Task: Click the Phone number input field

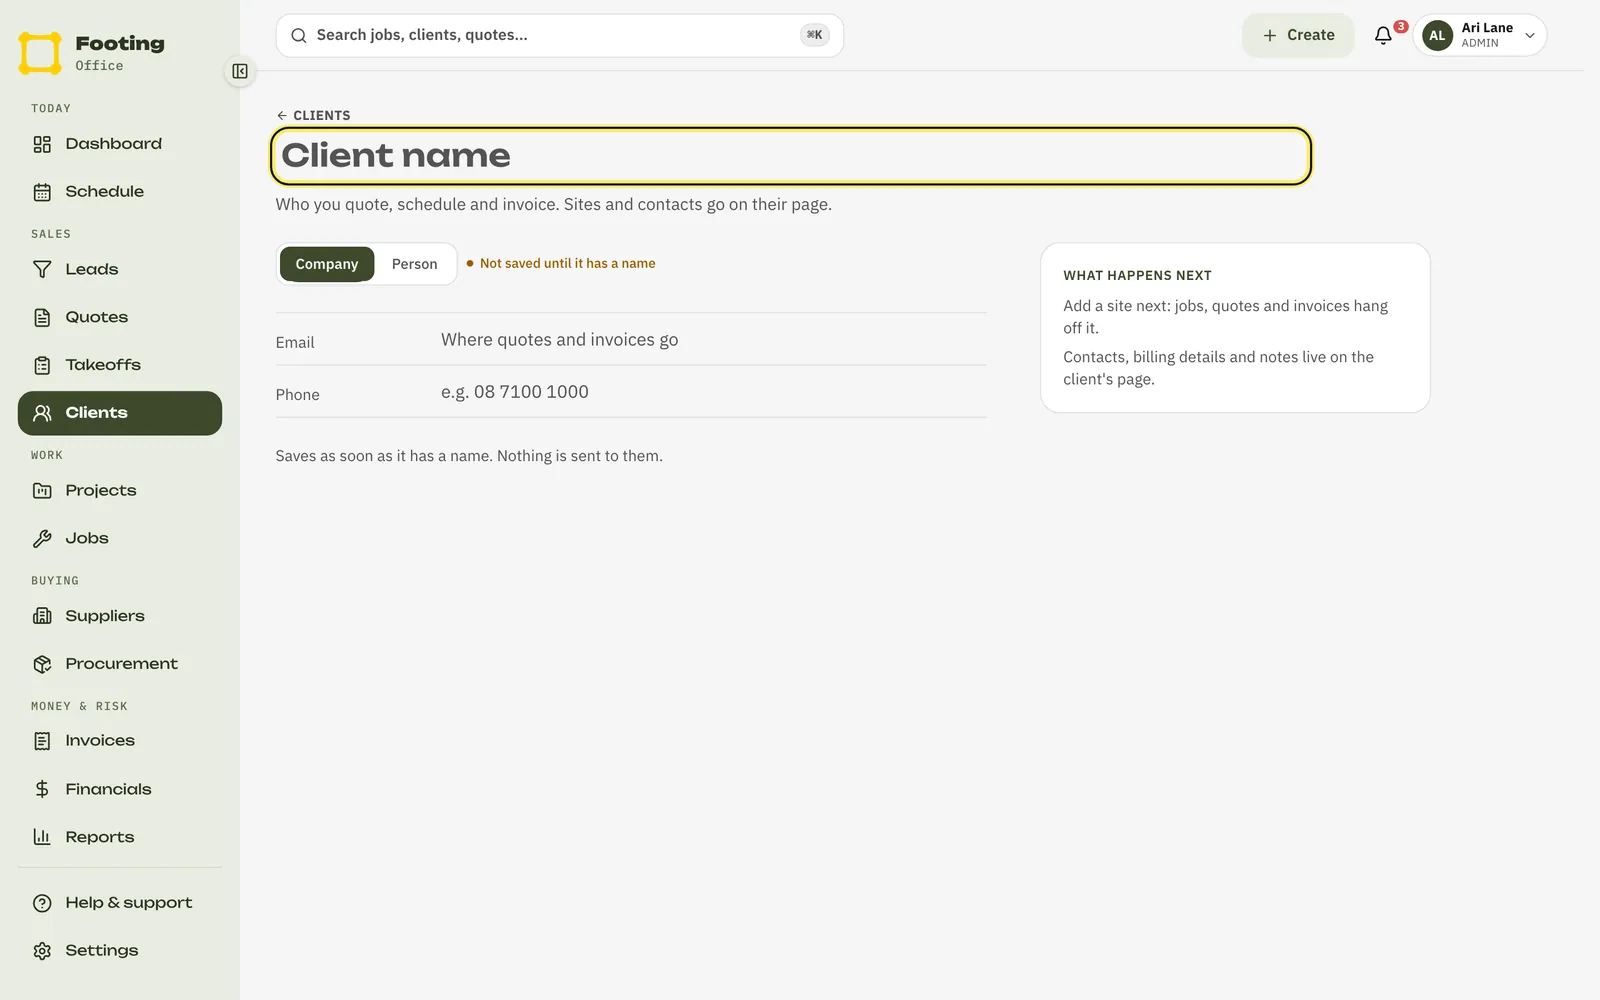Action: point(712,392)
